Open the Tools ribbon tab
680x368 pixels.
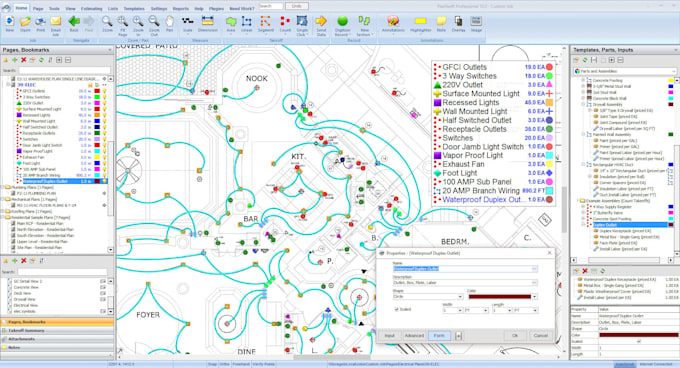click(x=54, y=8)
